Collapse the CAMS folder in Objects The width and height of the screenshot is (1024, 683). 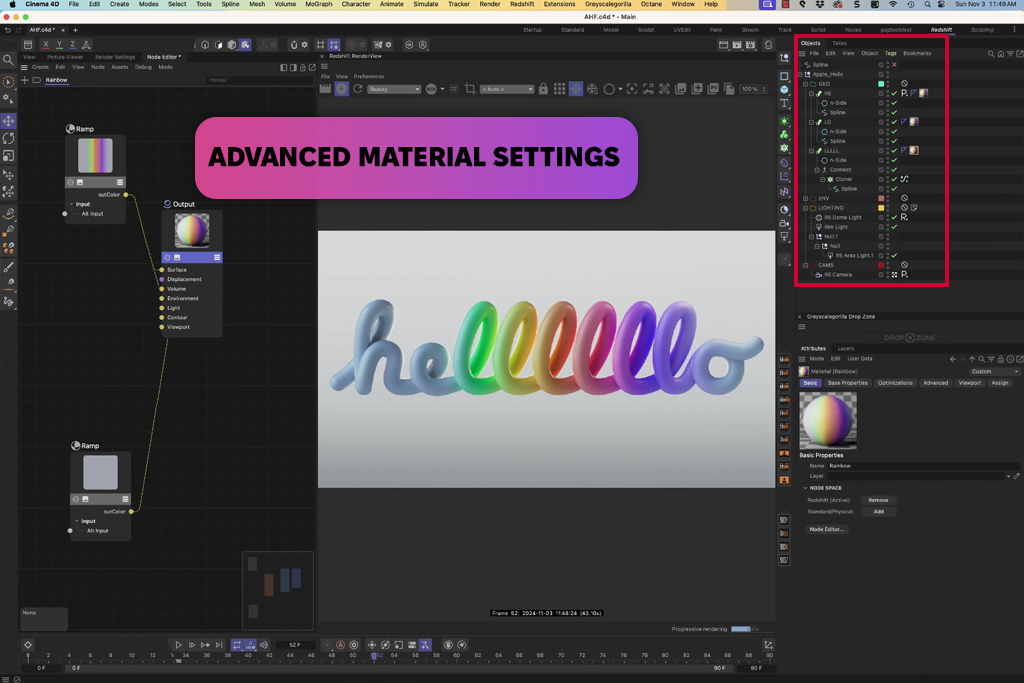tap(806, 265)
